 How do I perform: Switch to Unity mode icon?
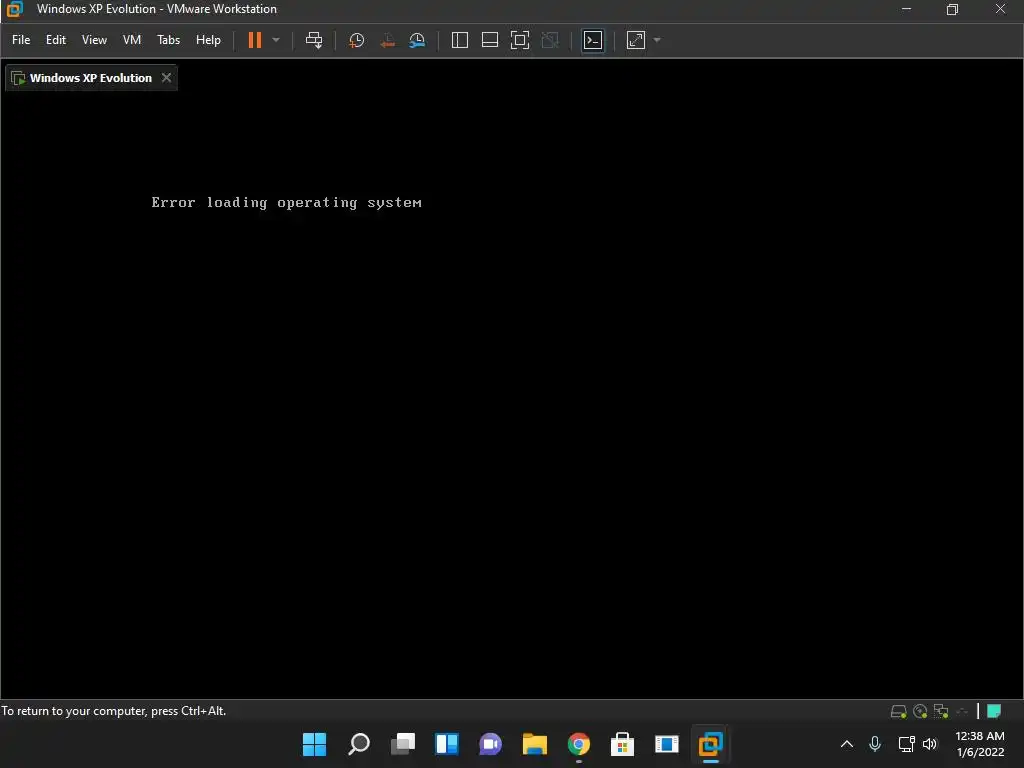(551, 40)
